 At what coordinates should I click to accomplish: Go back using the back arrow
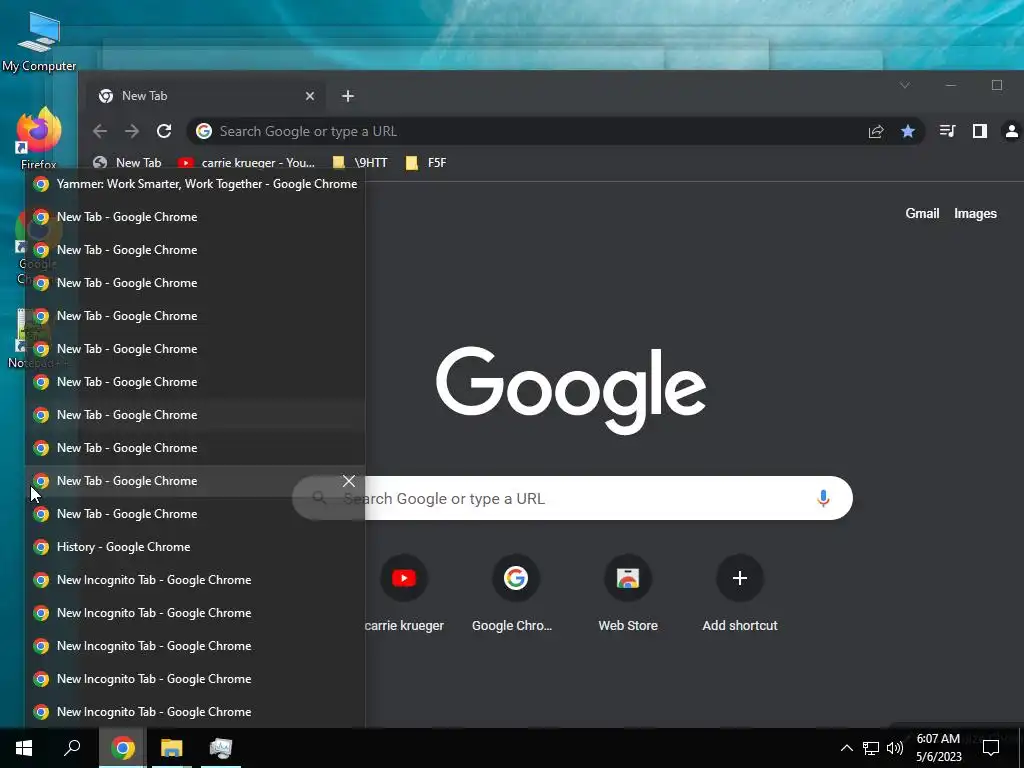coord(100,131)
